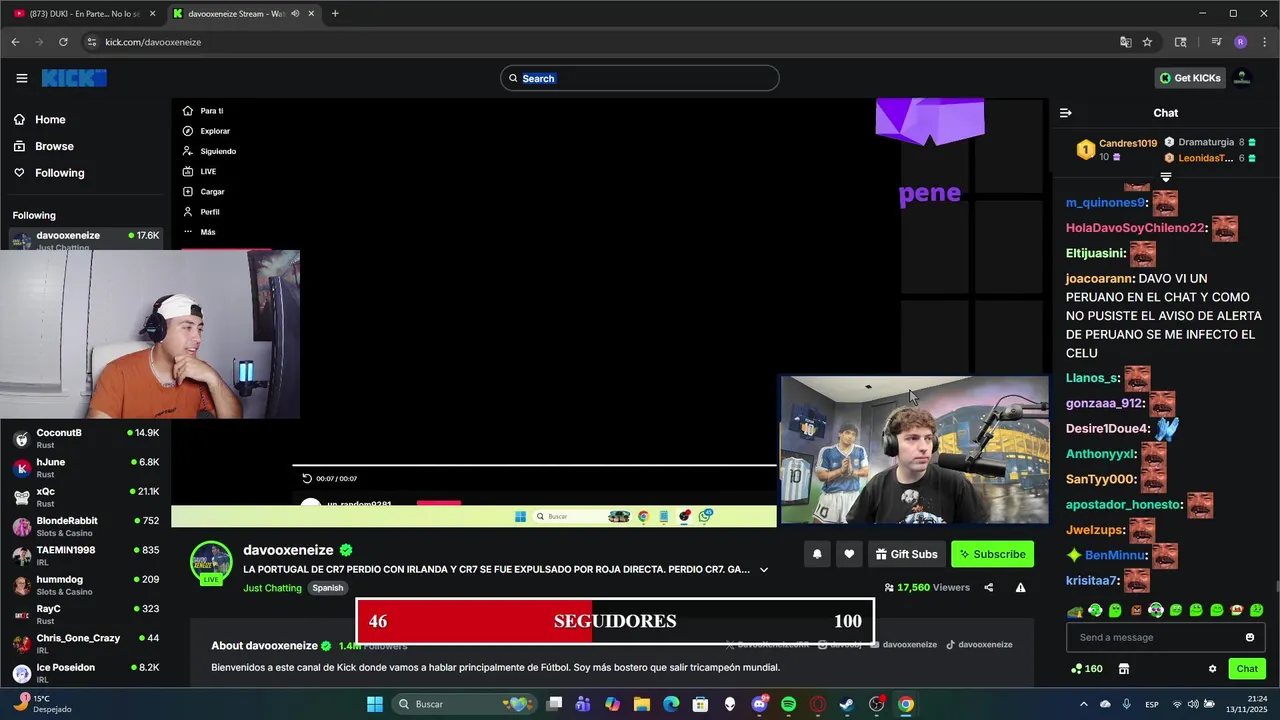
Task: Toggle stream notifications bell
Action: pos(817,554)
